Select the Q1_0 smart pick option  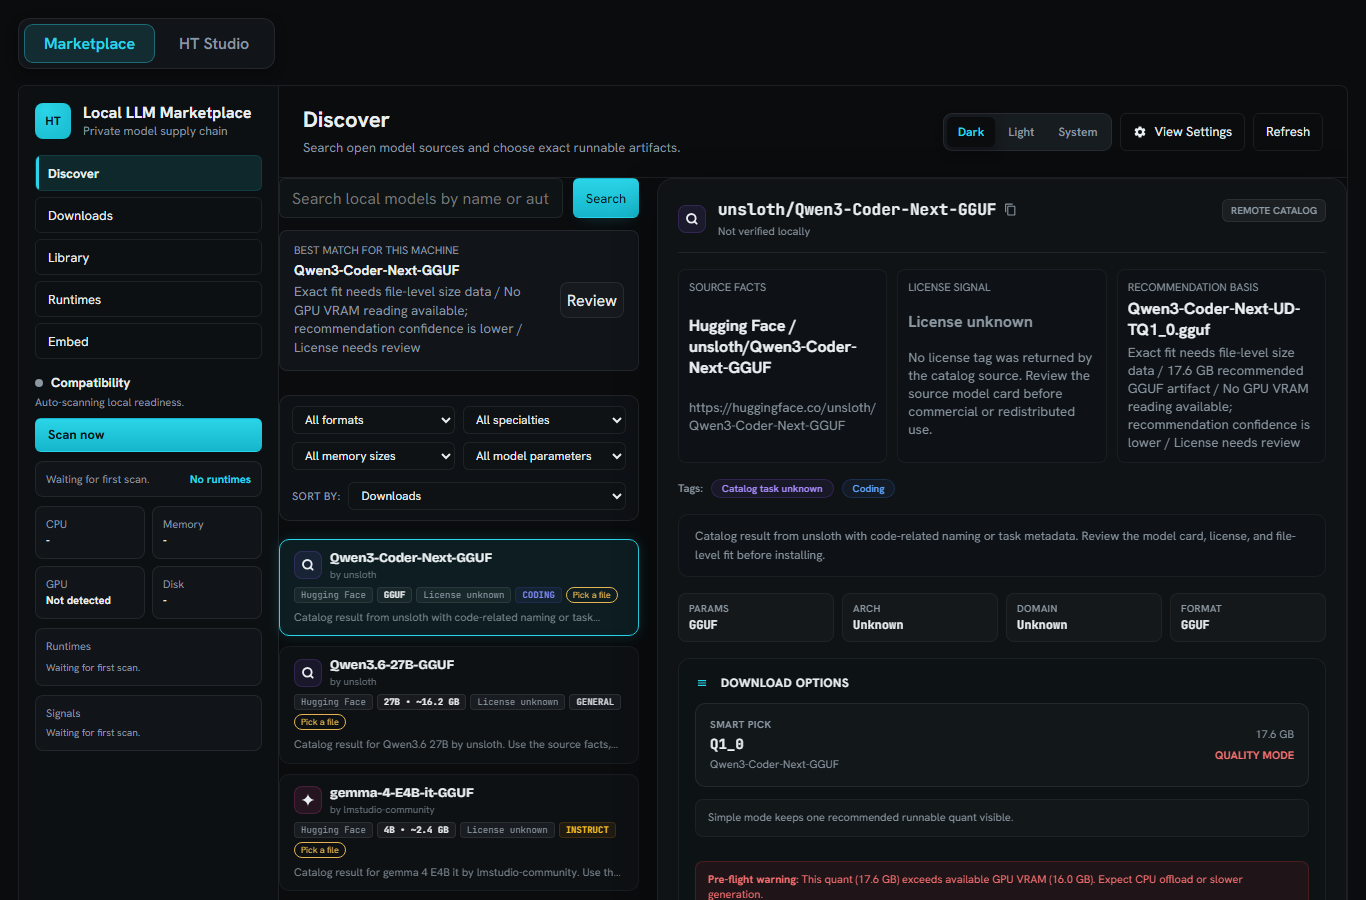1002,745
